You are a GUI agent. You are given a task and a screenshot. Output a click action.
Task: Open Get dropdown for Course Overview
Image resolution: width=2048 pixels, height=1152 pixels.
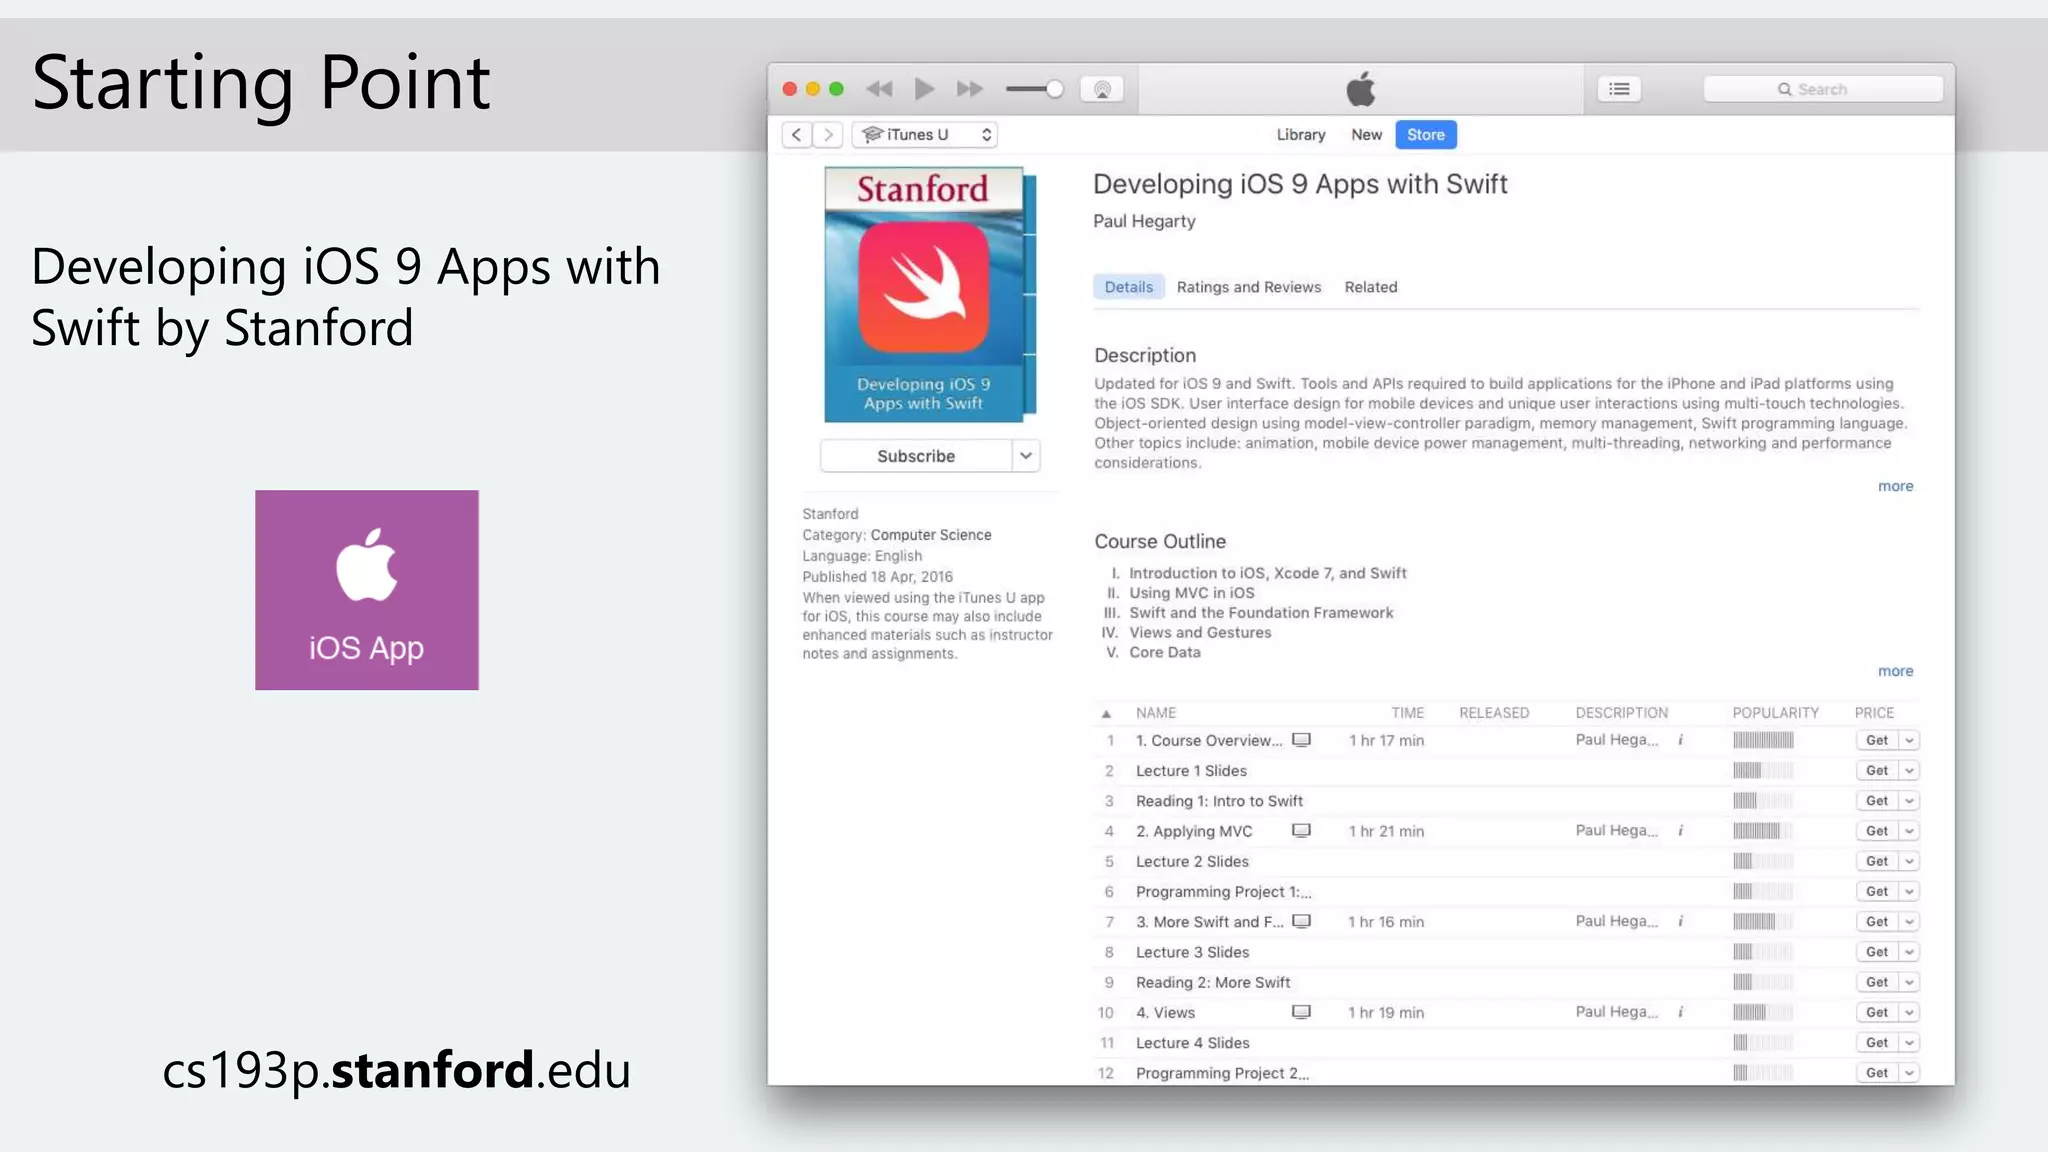click(1909, 740)
